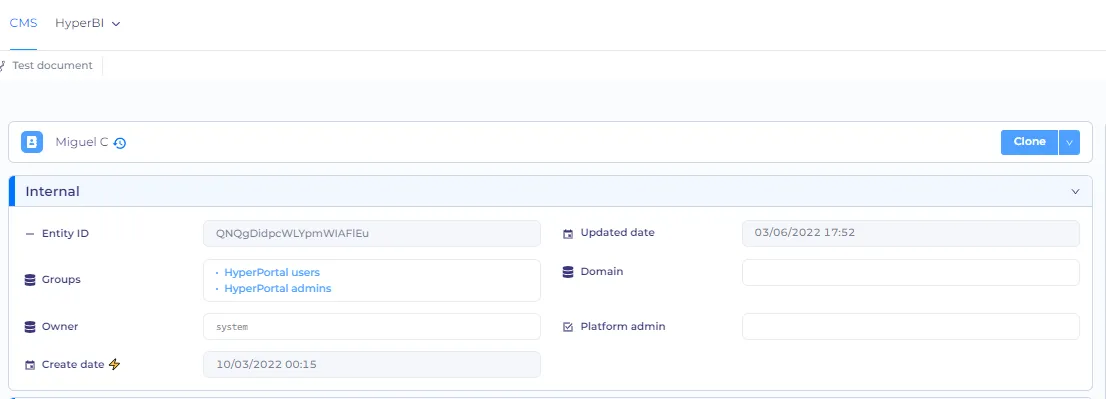Click the Miguel C entity name
The height and width of the screenshot is (399, 1106).
point(82,142)
